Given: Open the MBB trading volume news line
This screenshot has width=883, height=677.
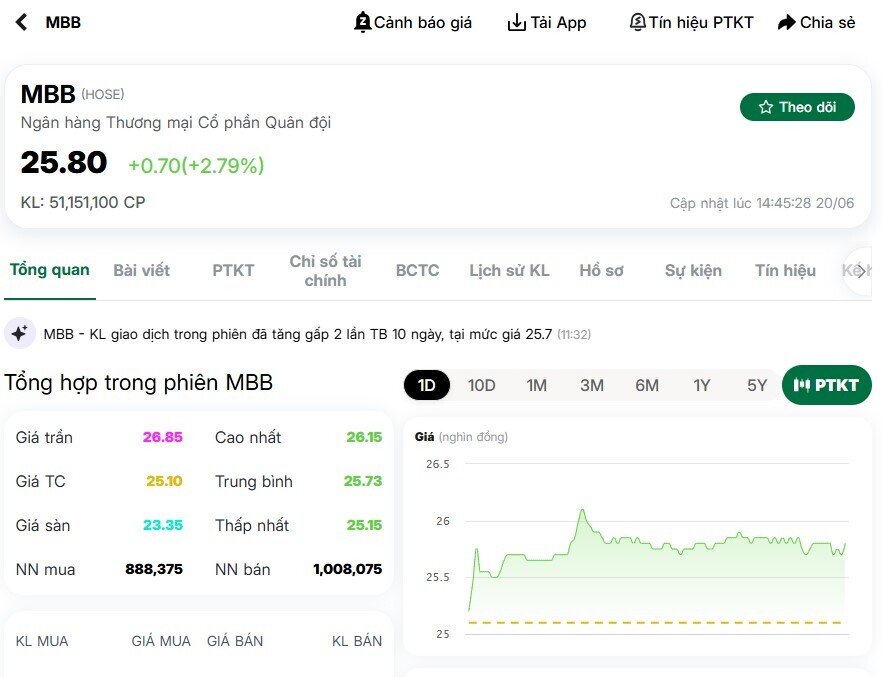Looking at the screenshot, I should (x=317, y=335).
